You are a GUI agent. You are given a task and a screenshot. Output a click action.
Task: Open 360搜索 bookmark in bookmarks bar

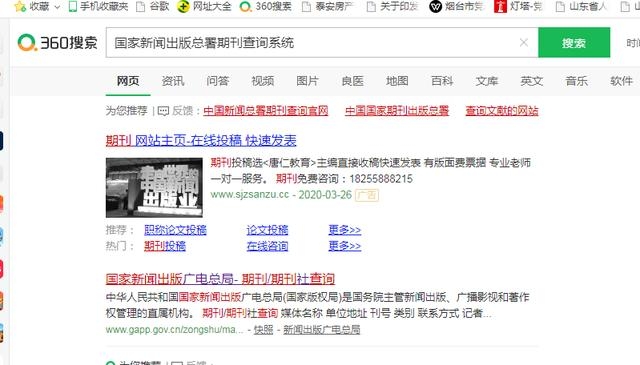click(x=266, y=7)
